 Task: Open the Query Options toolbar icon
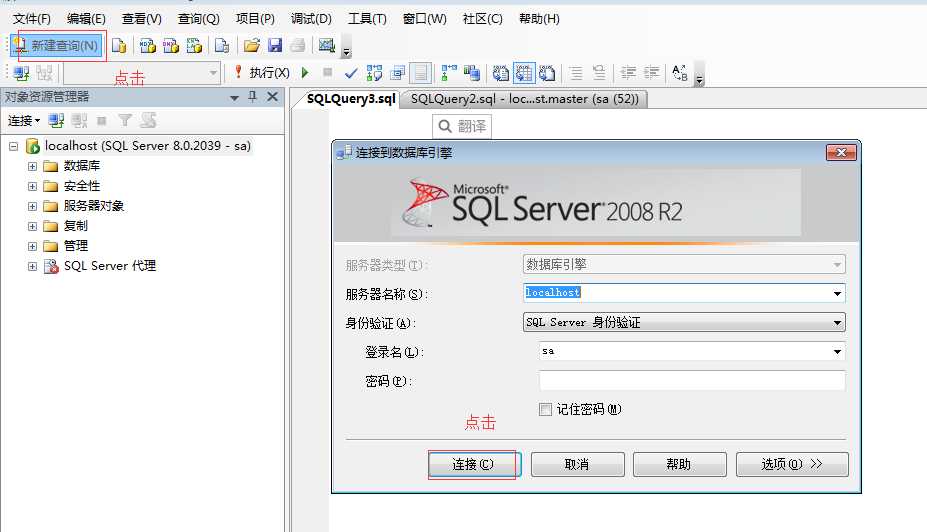click(397, 73)
